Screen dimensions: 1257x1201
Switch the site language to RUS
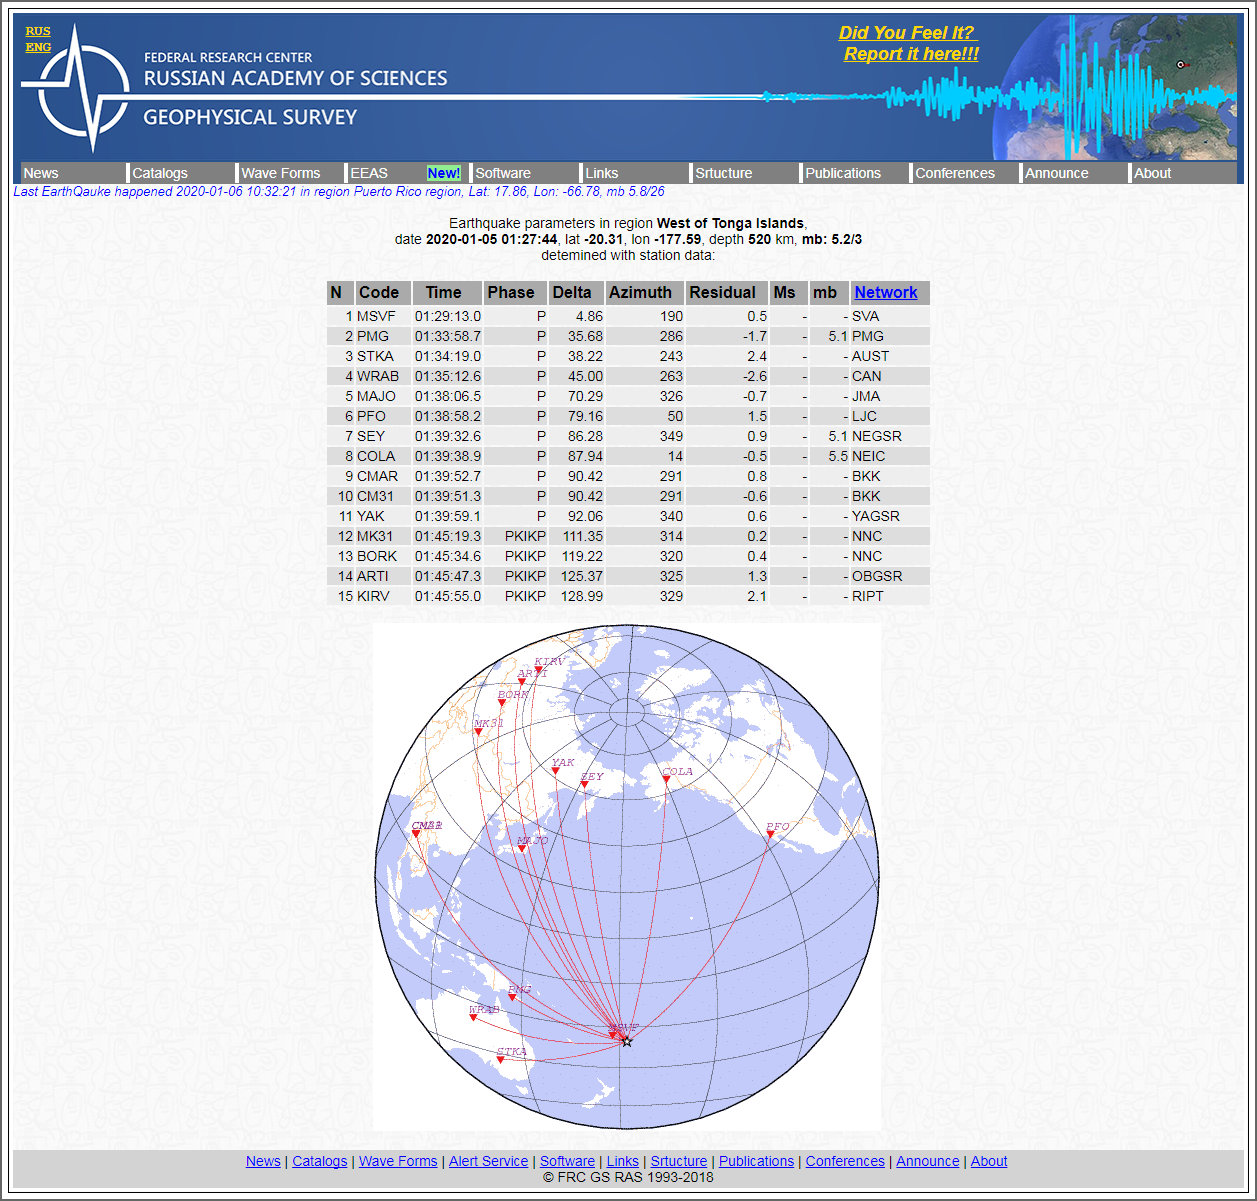coord(38,31)
